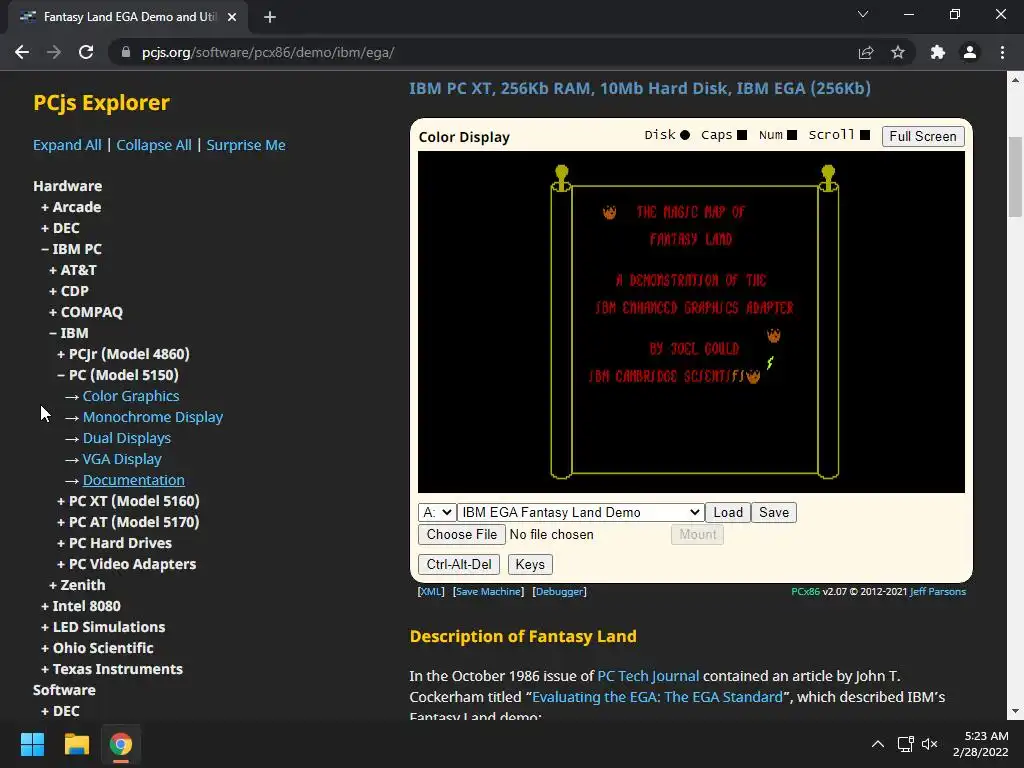Collapse the PC (Model 5150) node
Viewport: 1024px width, 768px height.
(118, 375)
